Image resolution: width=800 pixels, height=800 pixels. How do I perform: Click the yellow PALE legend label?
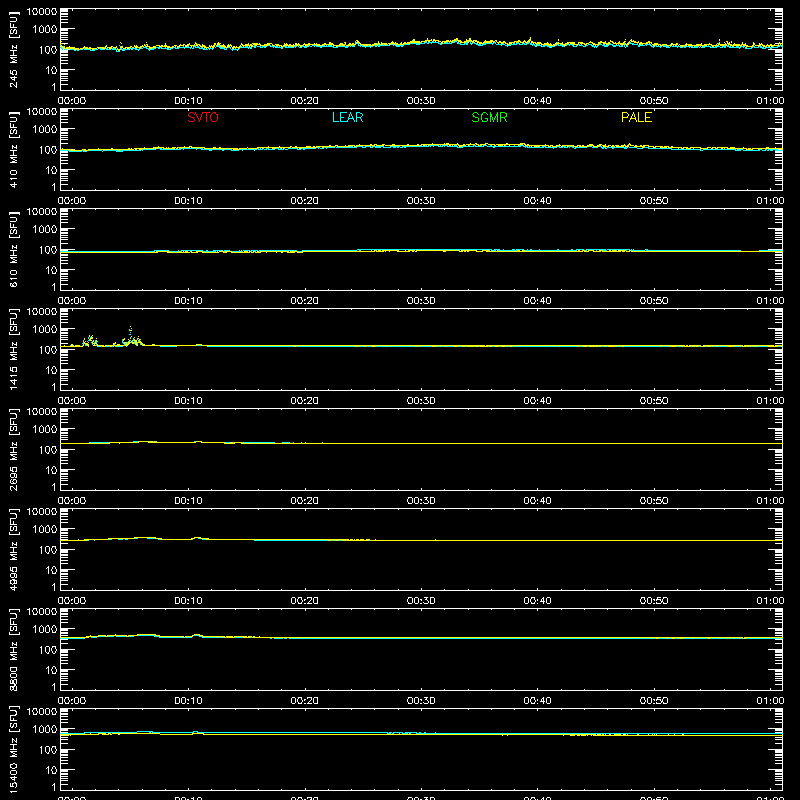(636, 117)
